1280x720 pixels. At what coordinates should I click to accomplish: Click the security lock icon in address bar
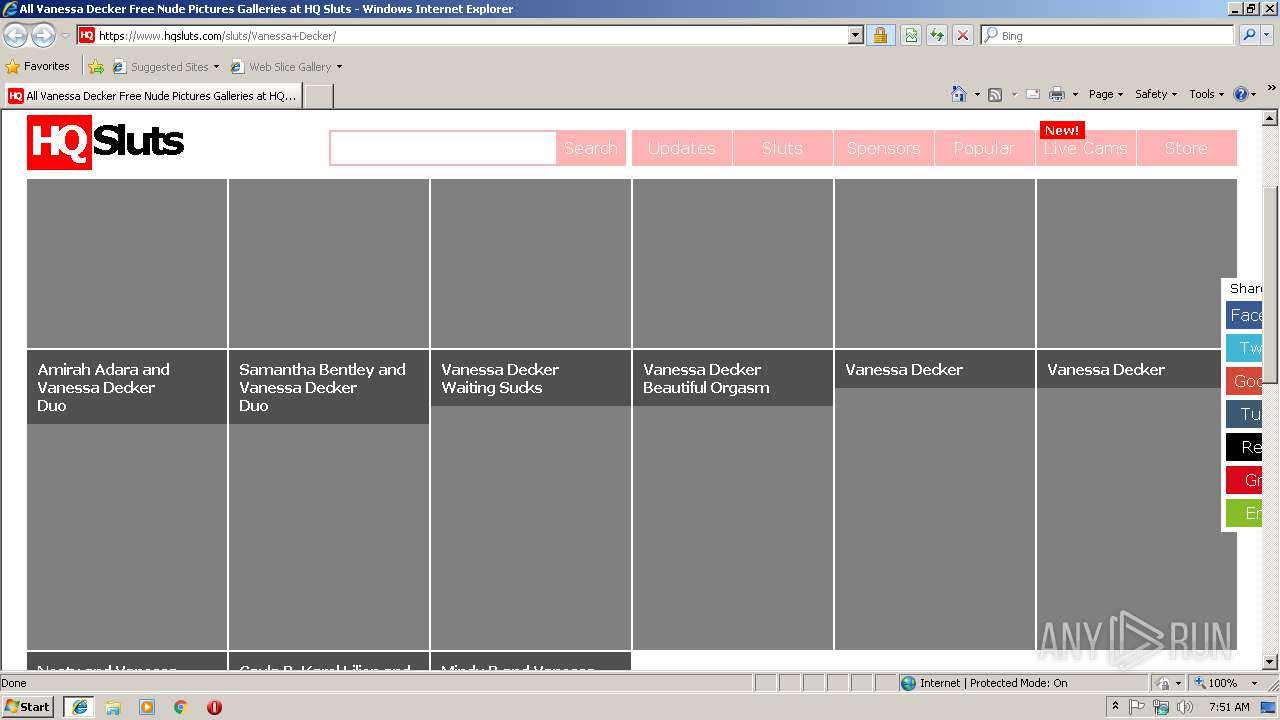pos(880,35)
